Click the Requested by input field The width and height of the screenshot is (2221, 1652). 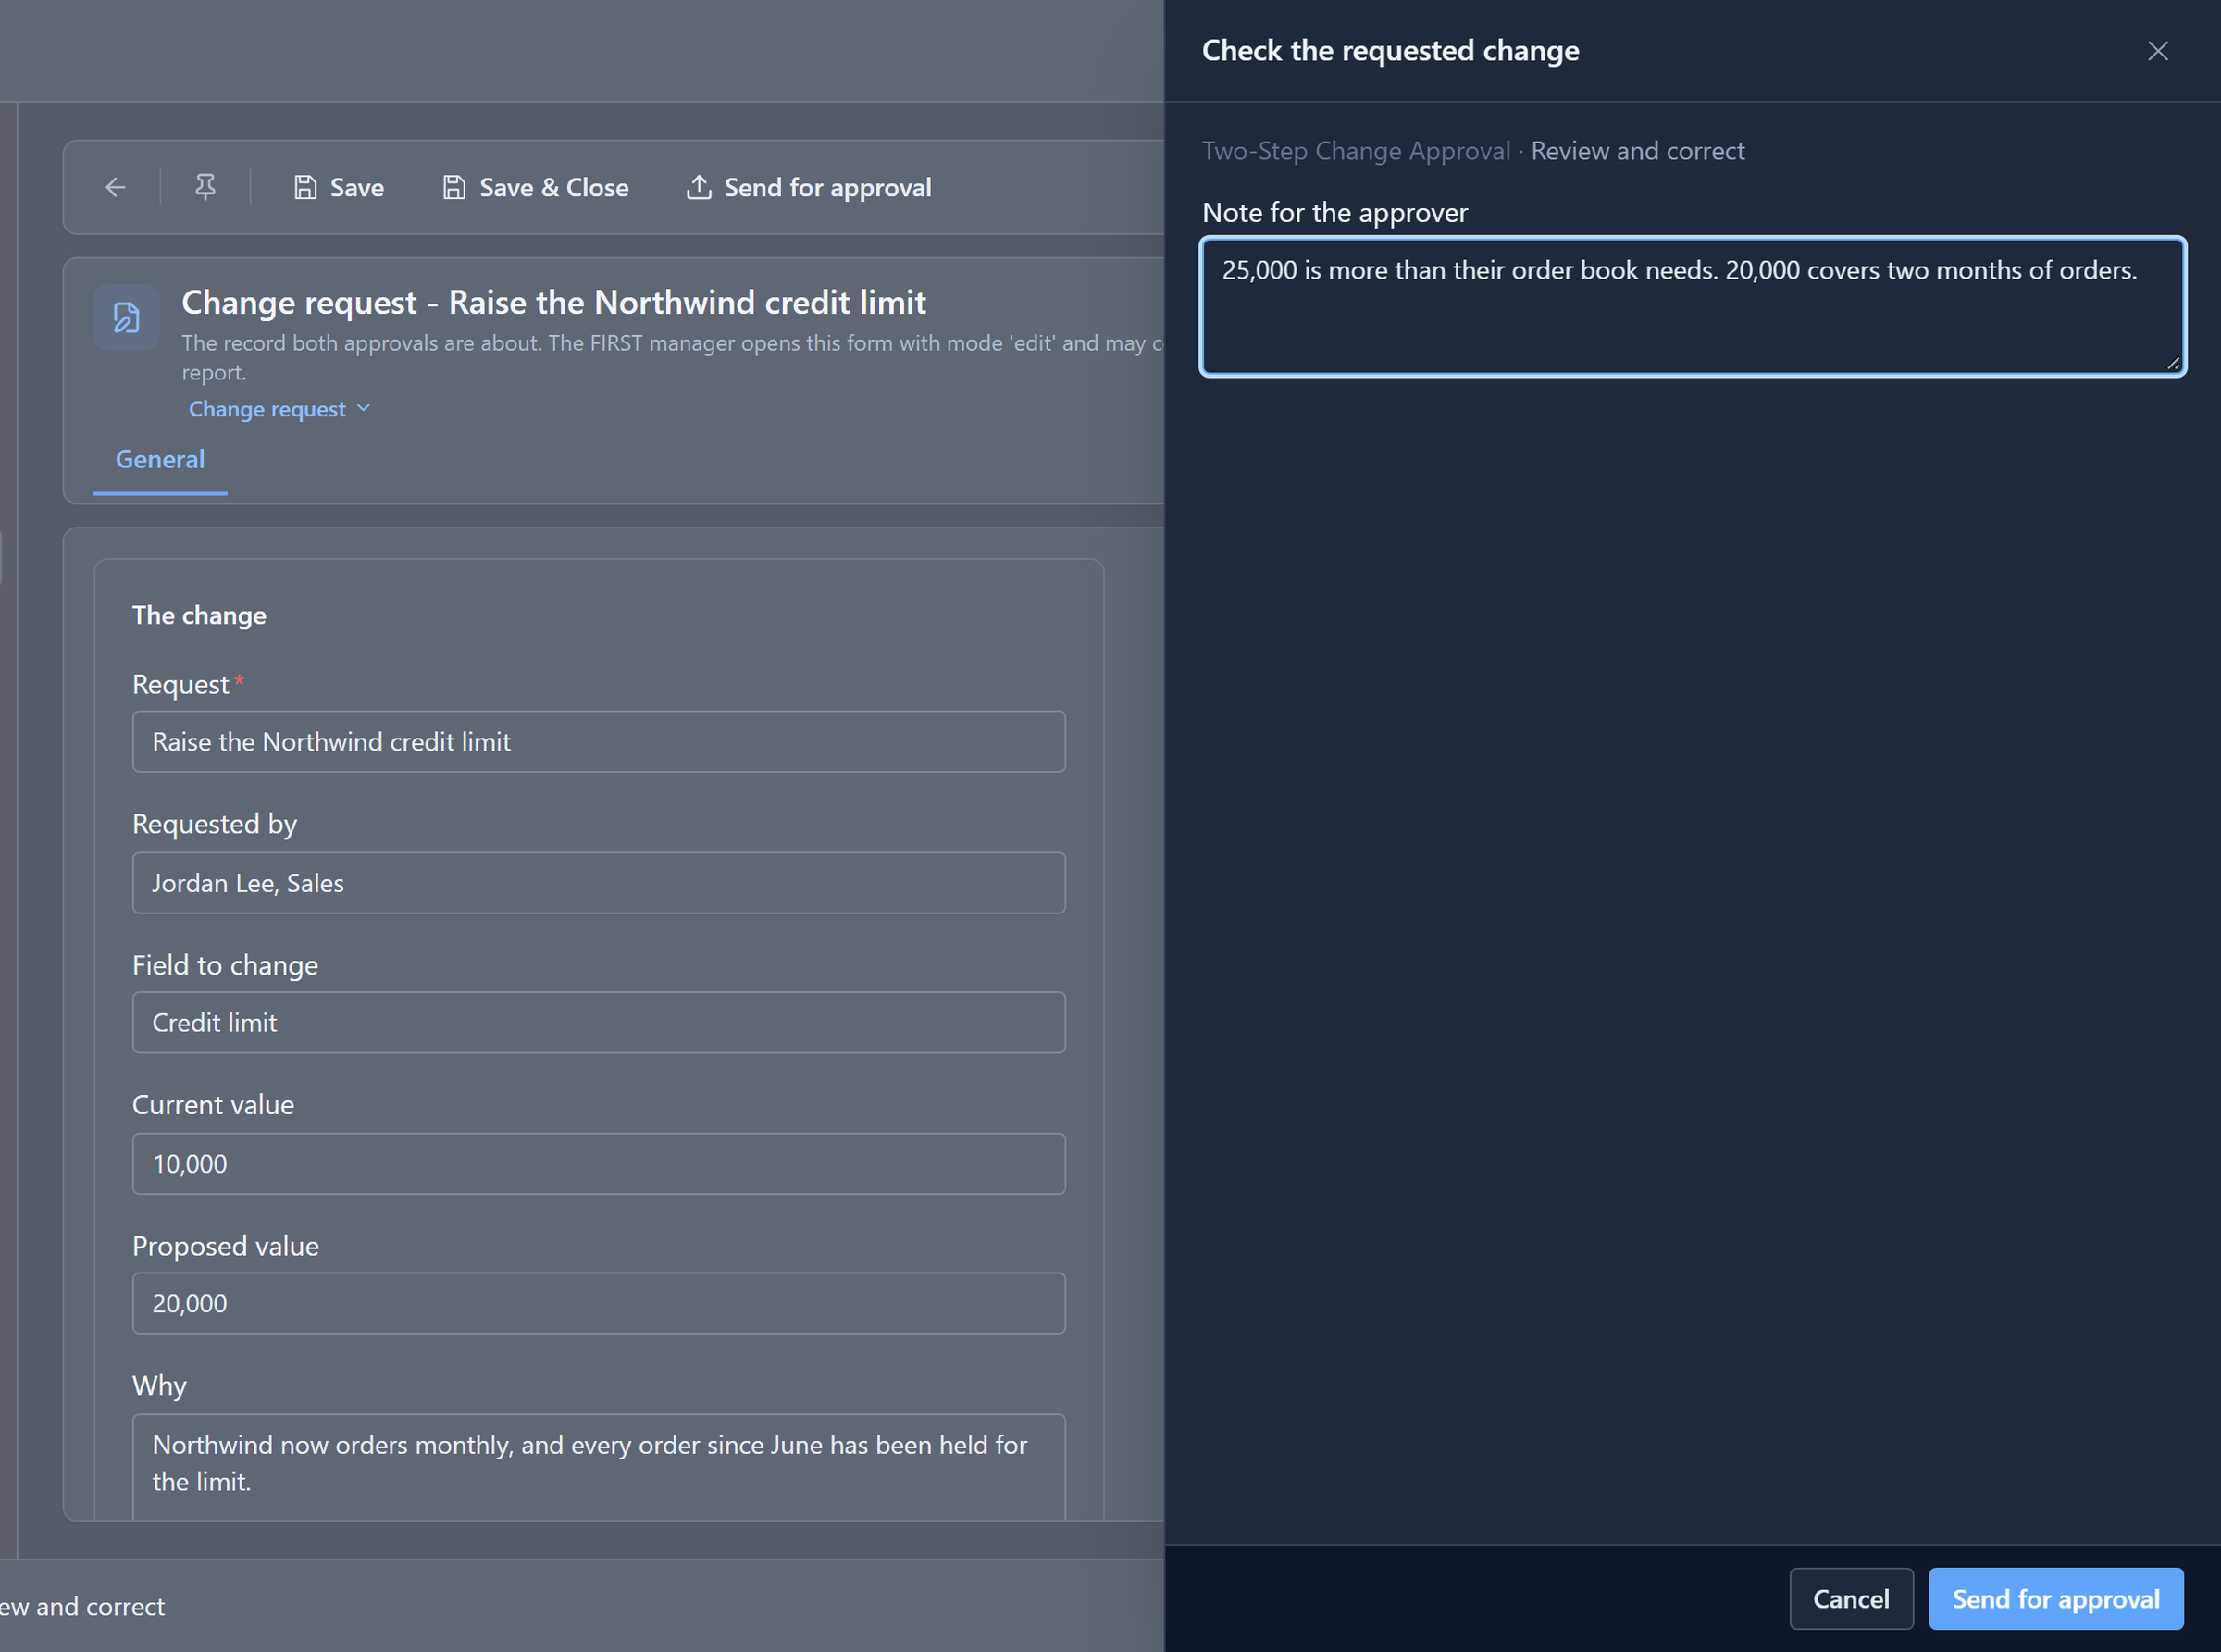coord(599,883)
